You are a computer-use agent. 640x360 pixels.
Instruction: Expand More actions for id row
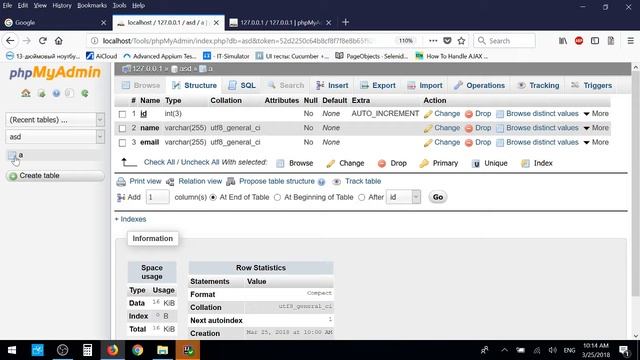[x=596, y=113]
